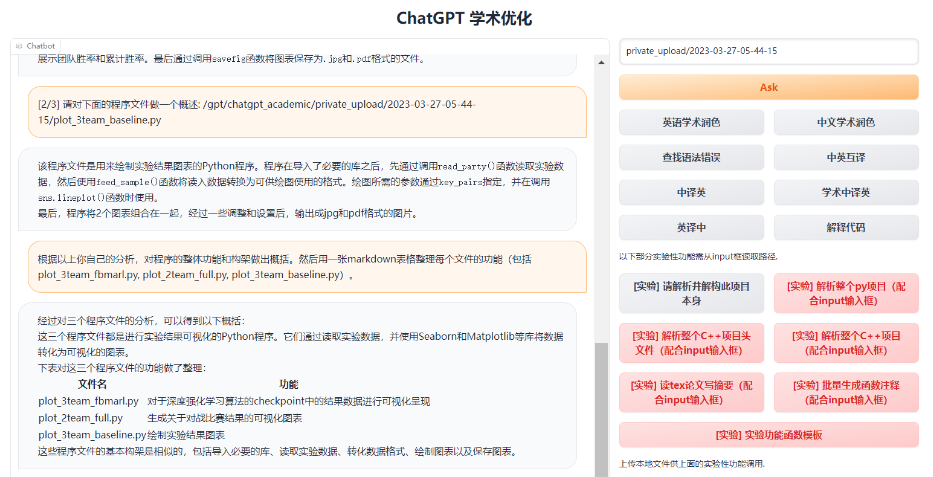Click the plot_2team_full.py table row
Viewport: 933px width, 477px height.
[170, 418]
